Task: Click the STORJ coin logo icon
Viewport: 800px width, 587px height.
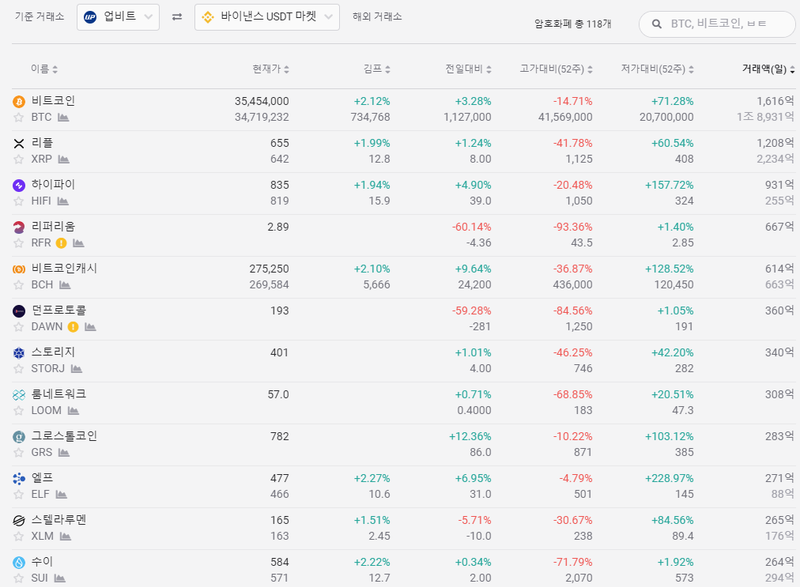Action: [19, 352]
